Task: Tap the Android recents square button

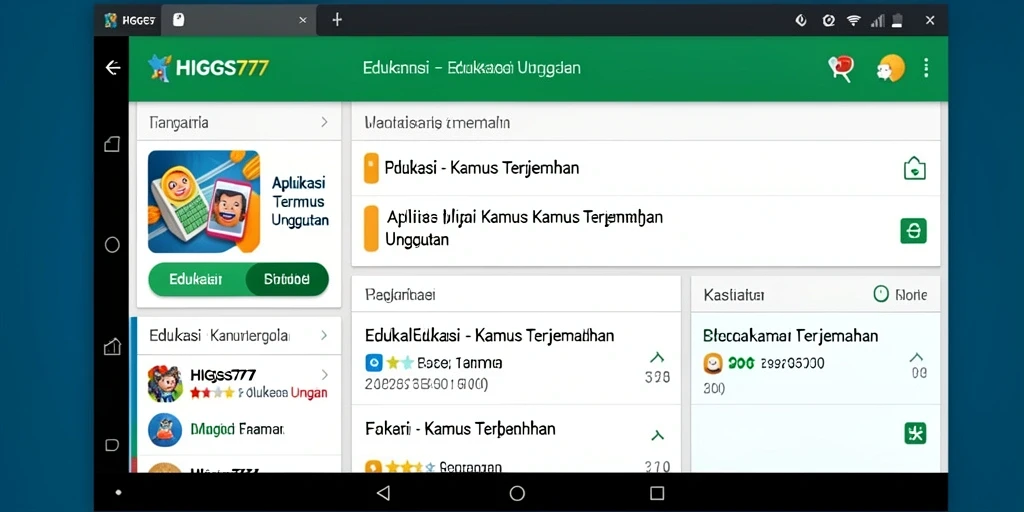Action: pos(657,492)
